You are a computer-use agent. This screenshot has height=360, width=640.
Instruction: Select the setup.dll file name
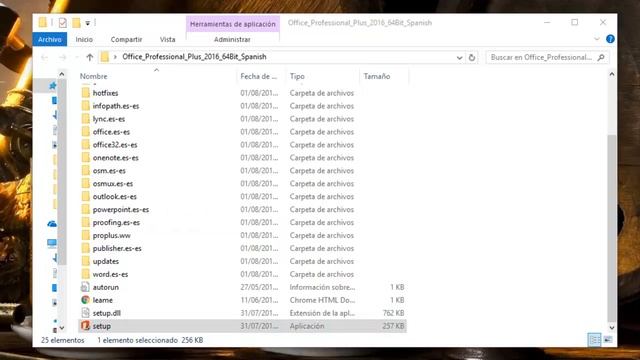[107, 313]
